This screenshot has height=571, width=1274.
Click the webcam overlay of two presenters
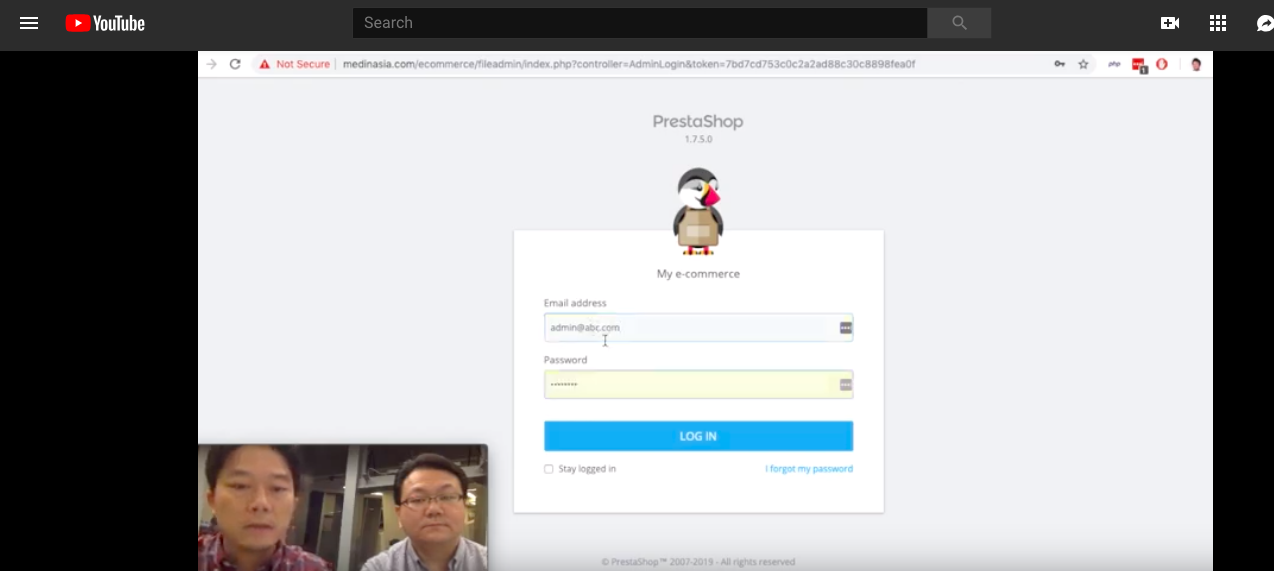click(x=343, y=508)
